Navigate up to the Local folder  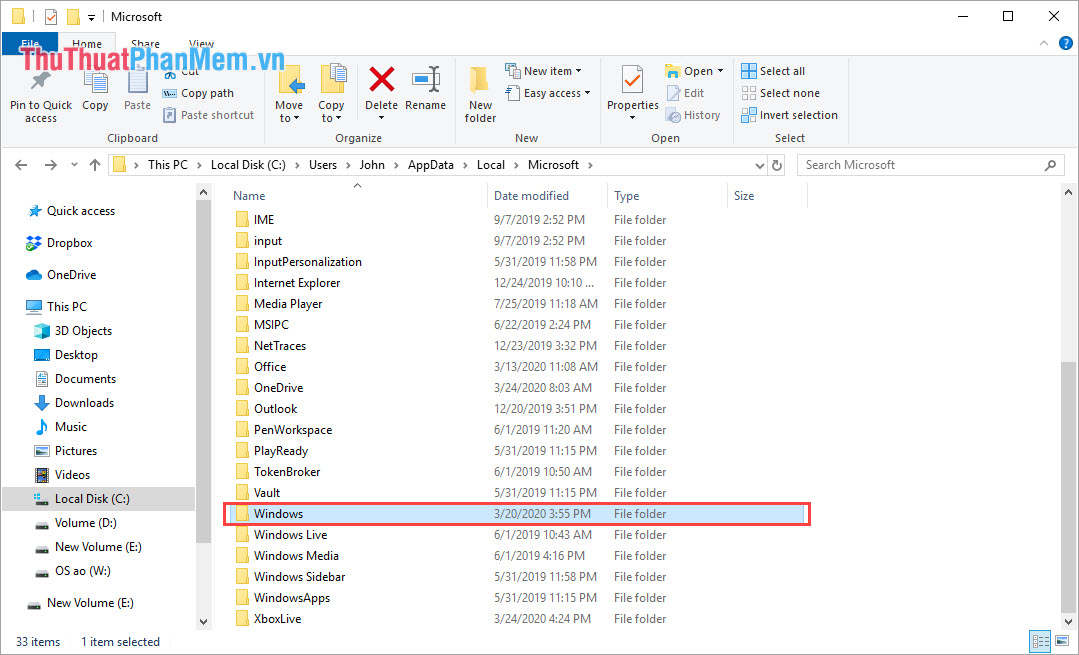click(94, 164)
